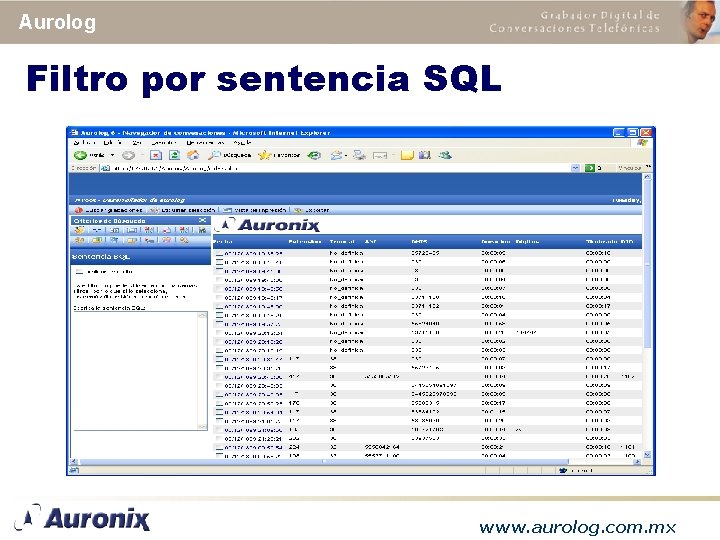Click the Refresh page icon

point(174,155)
